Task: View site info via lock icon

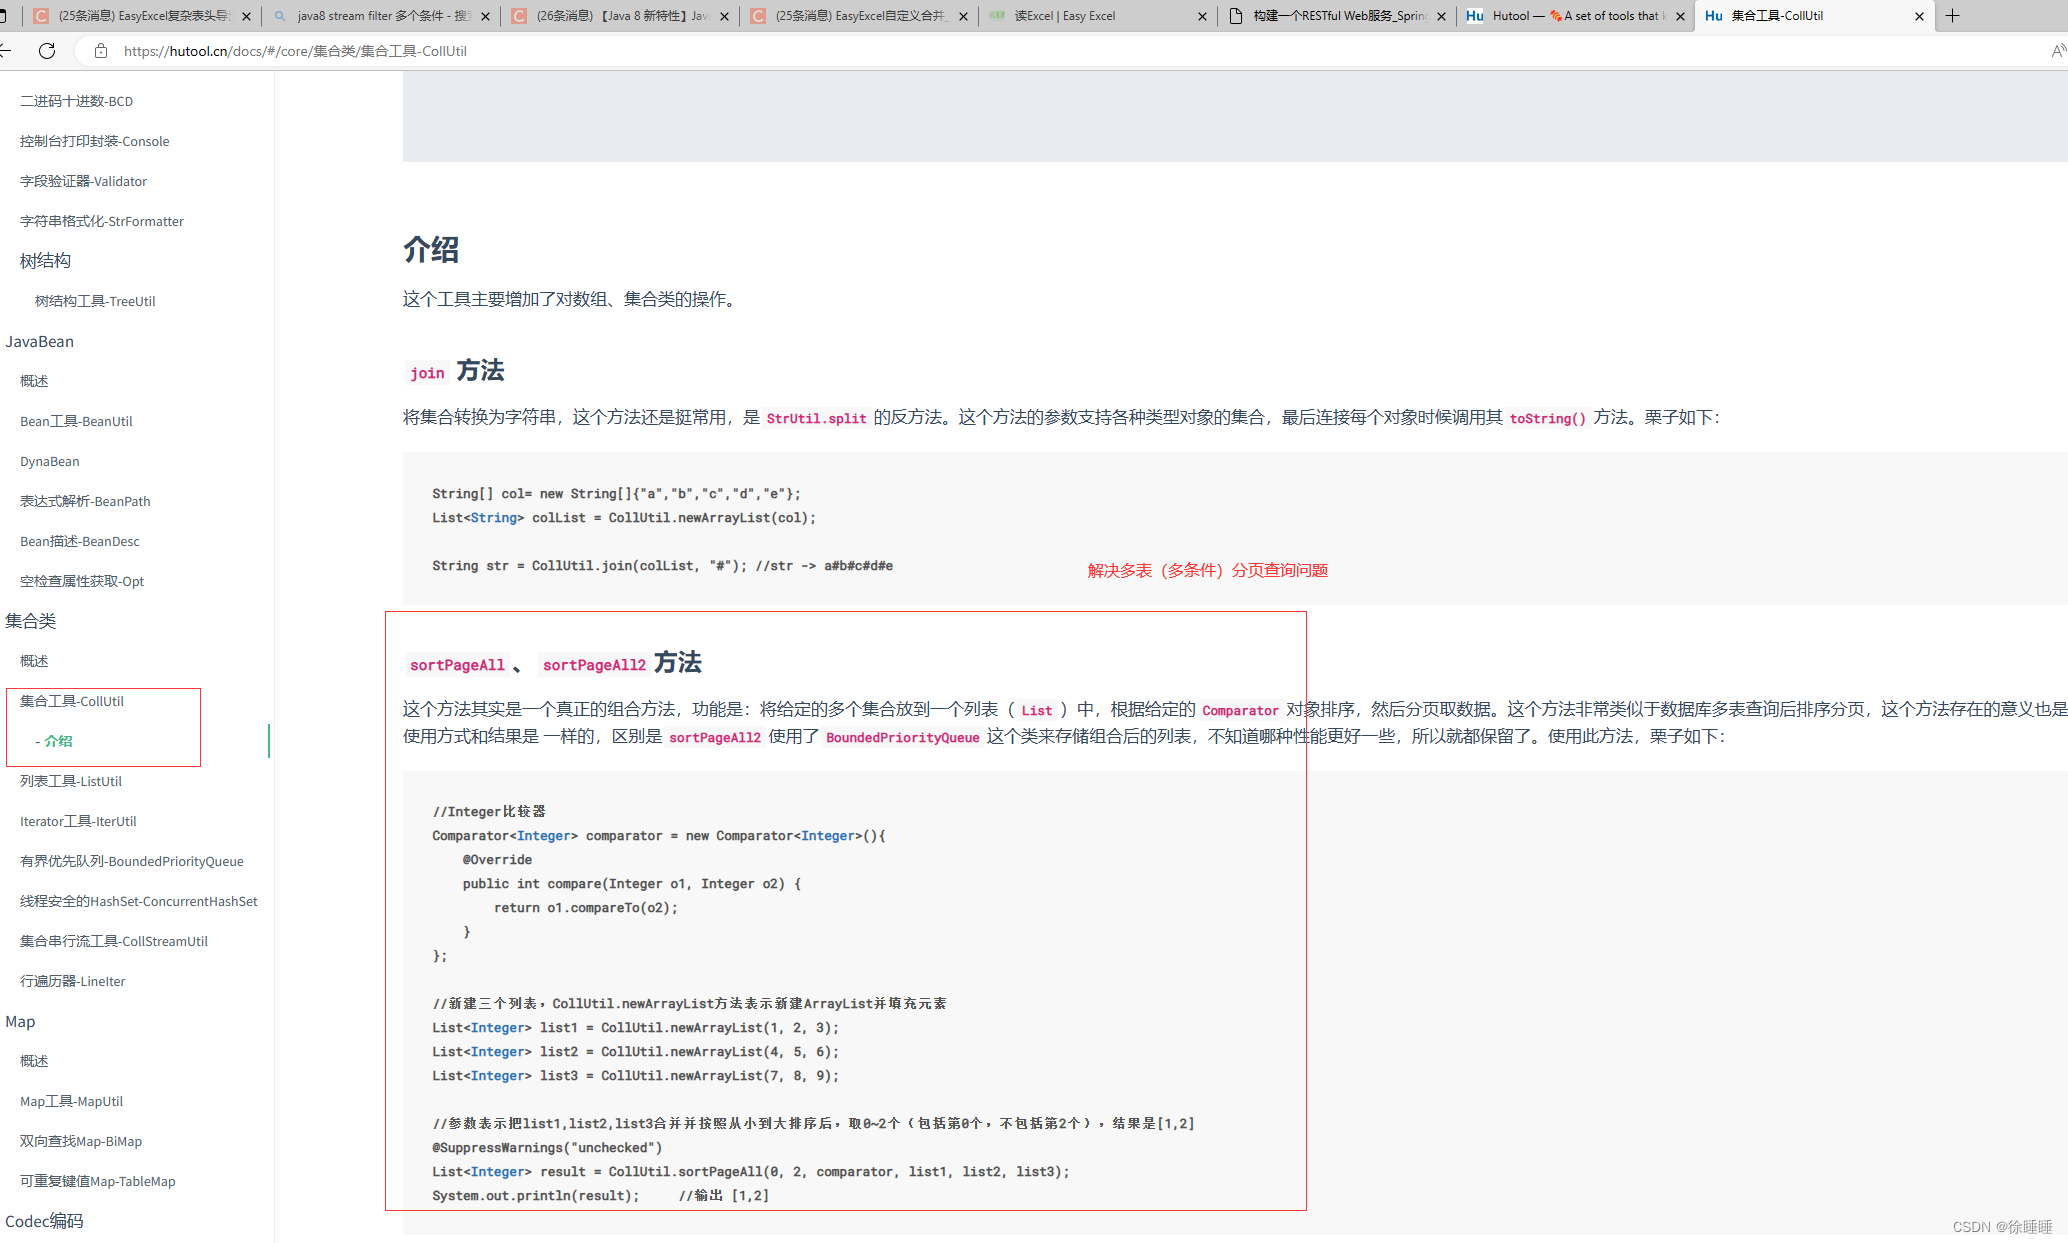Action: (x=101, y=51)
